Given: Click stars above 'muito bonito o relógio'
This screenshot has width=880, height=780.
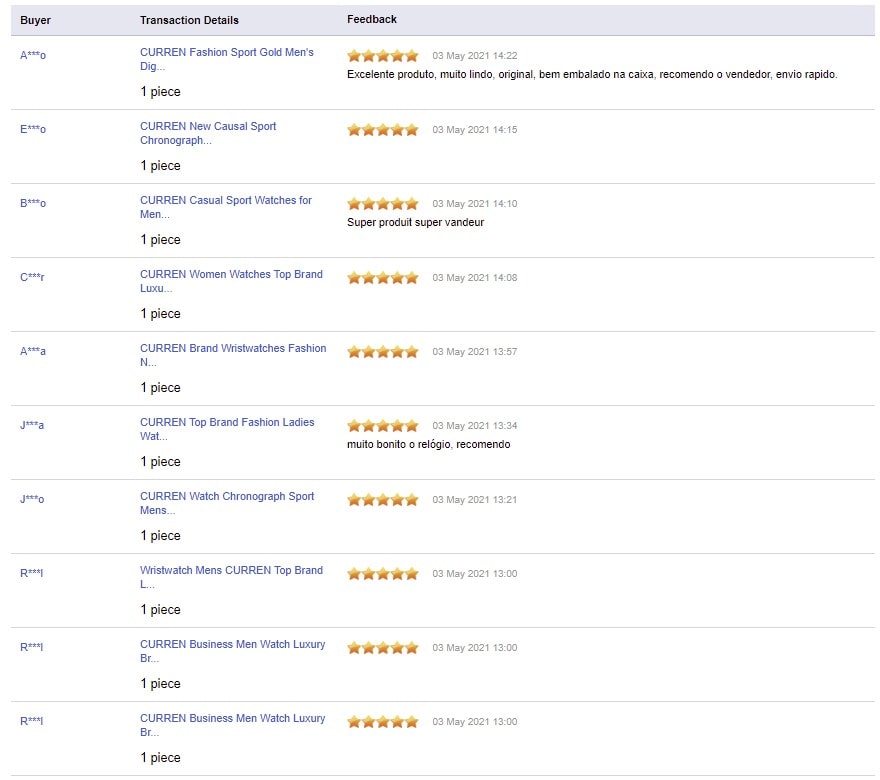Looking at the screenshot, I should point(383,426).
